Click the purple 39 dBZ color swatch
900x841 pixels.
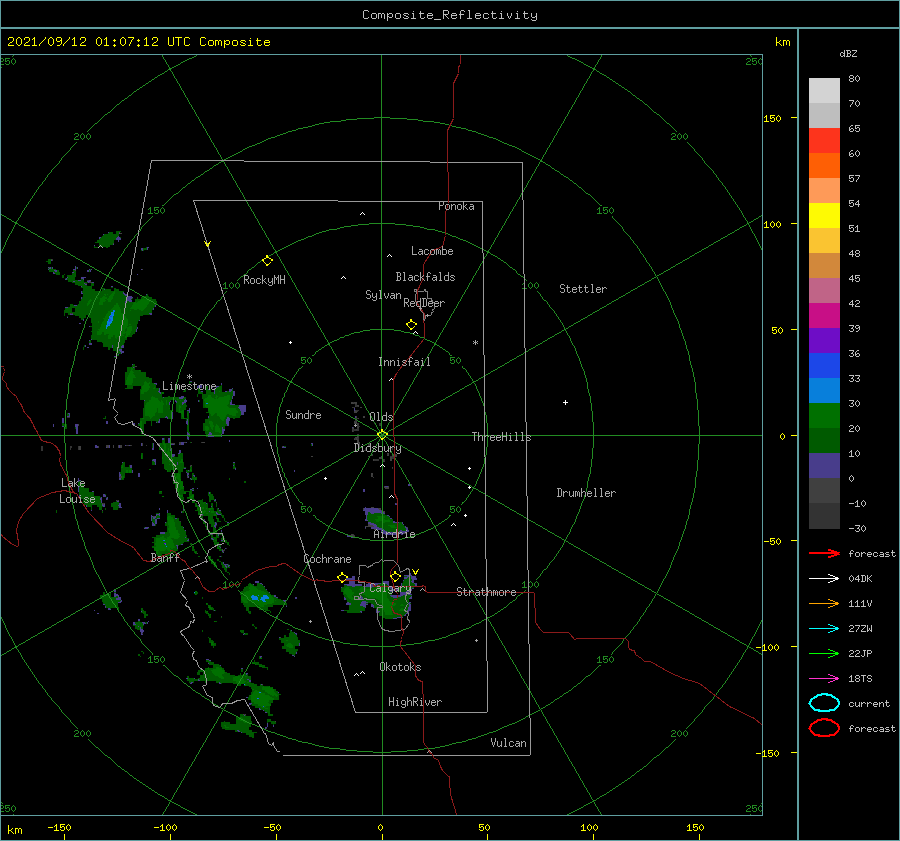(824, 340)
